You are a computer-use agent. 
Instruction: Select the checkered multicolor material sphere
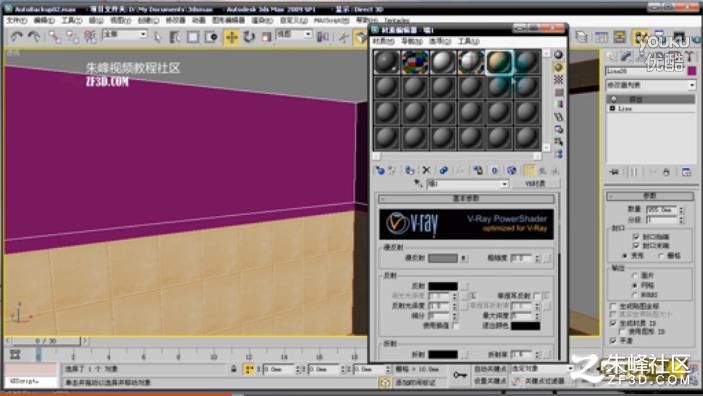(x=414, y=62)
